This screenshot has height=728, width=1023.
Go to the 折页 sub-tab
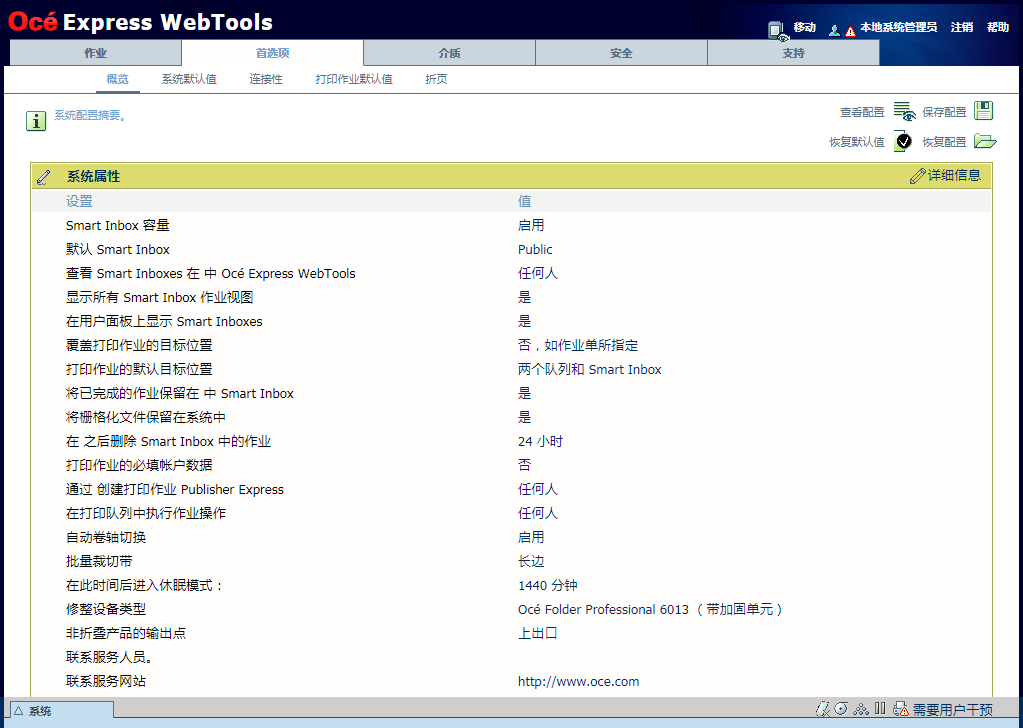(x=436, y=79)
